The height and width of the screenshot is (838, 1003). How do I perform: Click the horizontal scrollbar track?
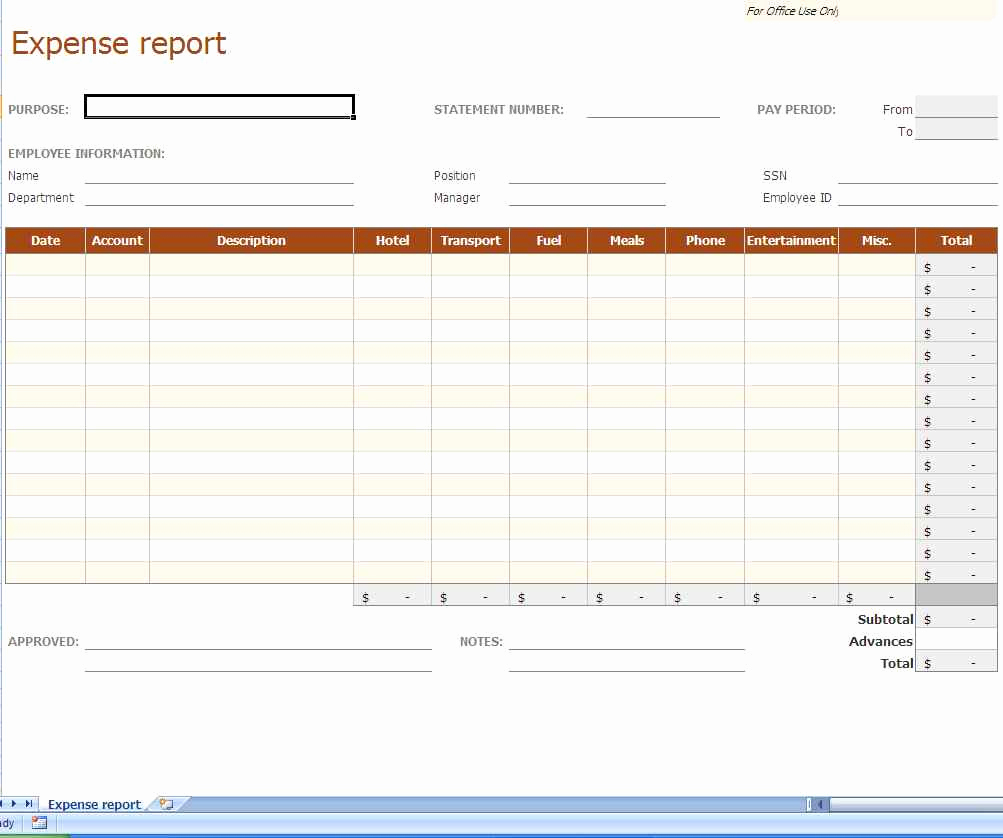(910, 804)
